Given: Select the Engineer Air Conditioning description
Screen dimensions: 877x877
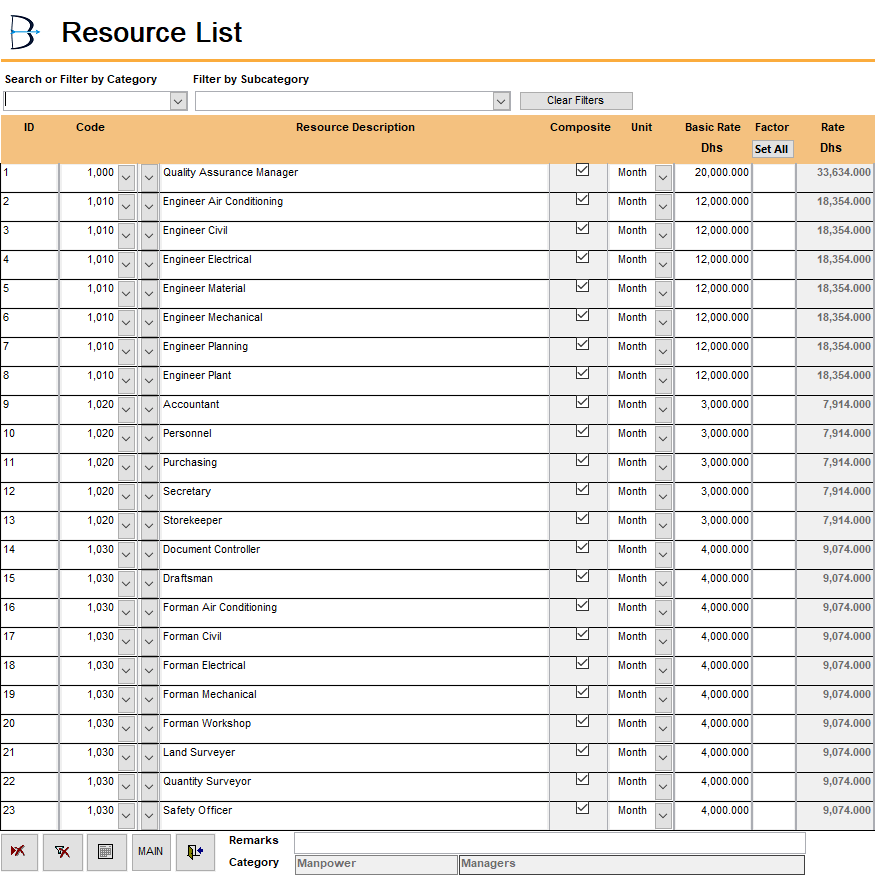Looking at the screenshot, I should pyautogui.click(x=223, y=201).
